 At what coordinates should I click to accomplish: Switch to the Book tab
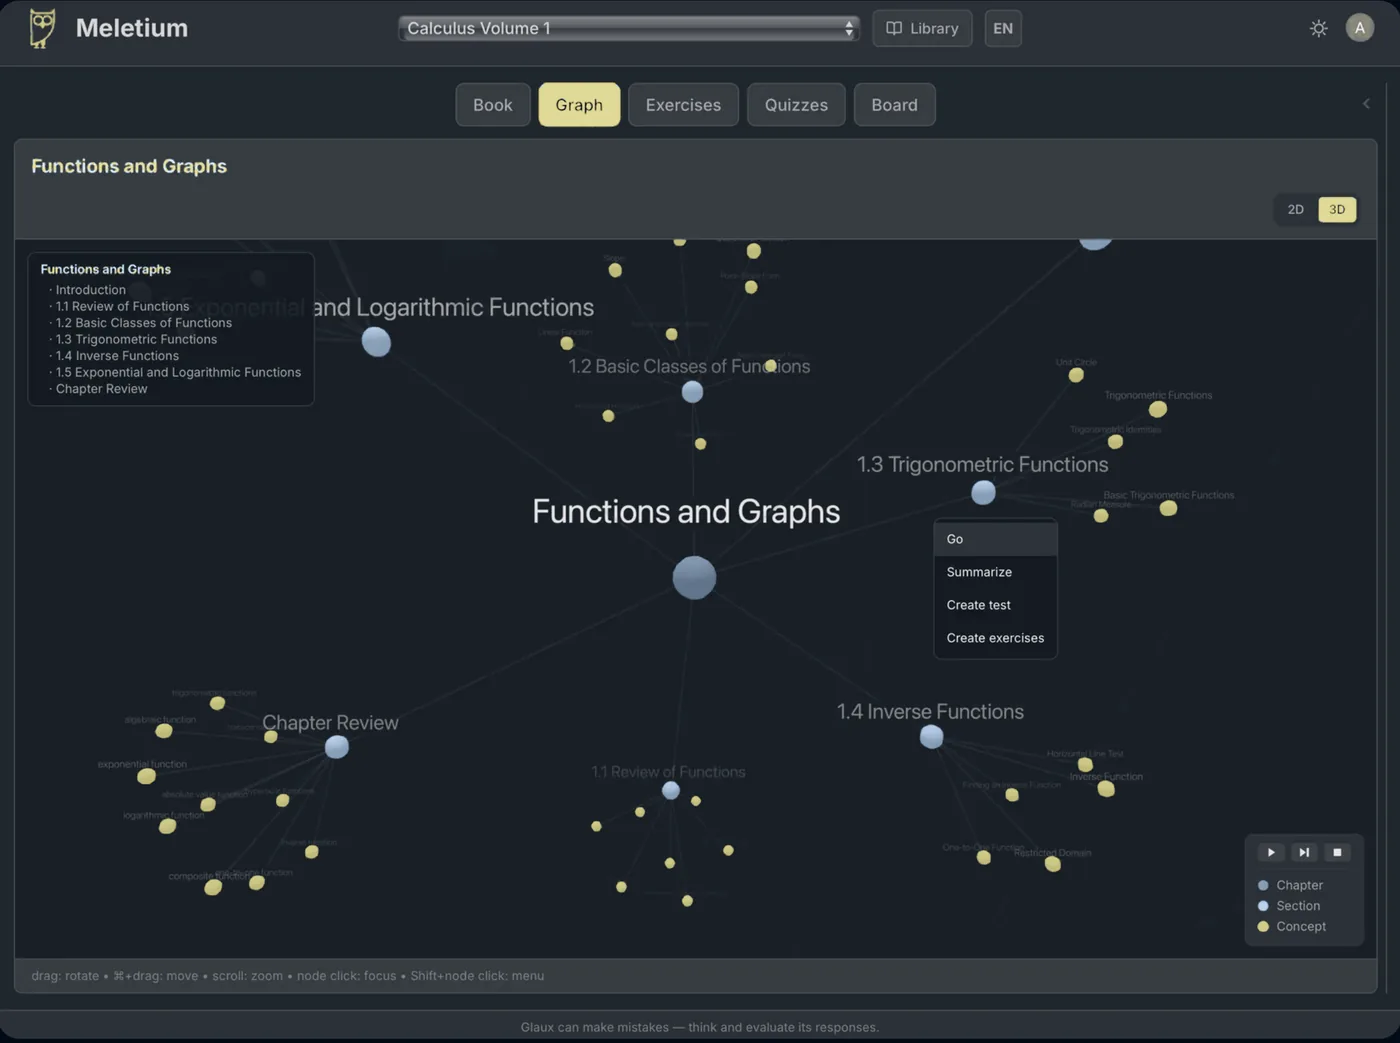pyautogui.click(x=493, y=105)
